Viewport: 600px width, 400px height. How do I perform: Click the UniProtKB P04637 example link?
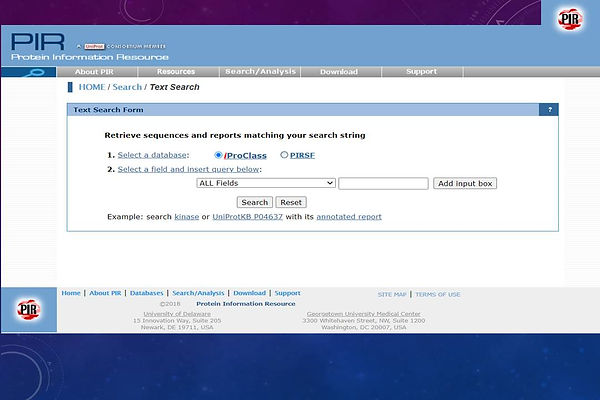pyautogui.click(x=248, y=217)
